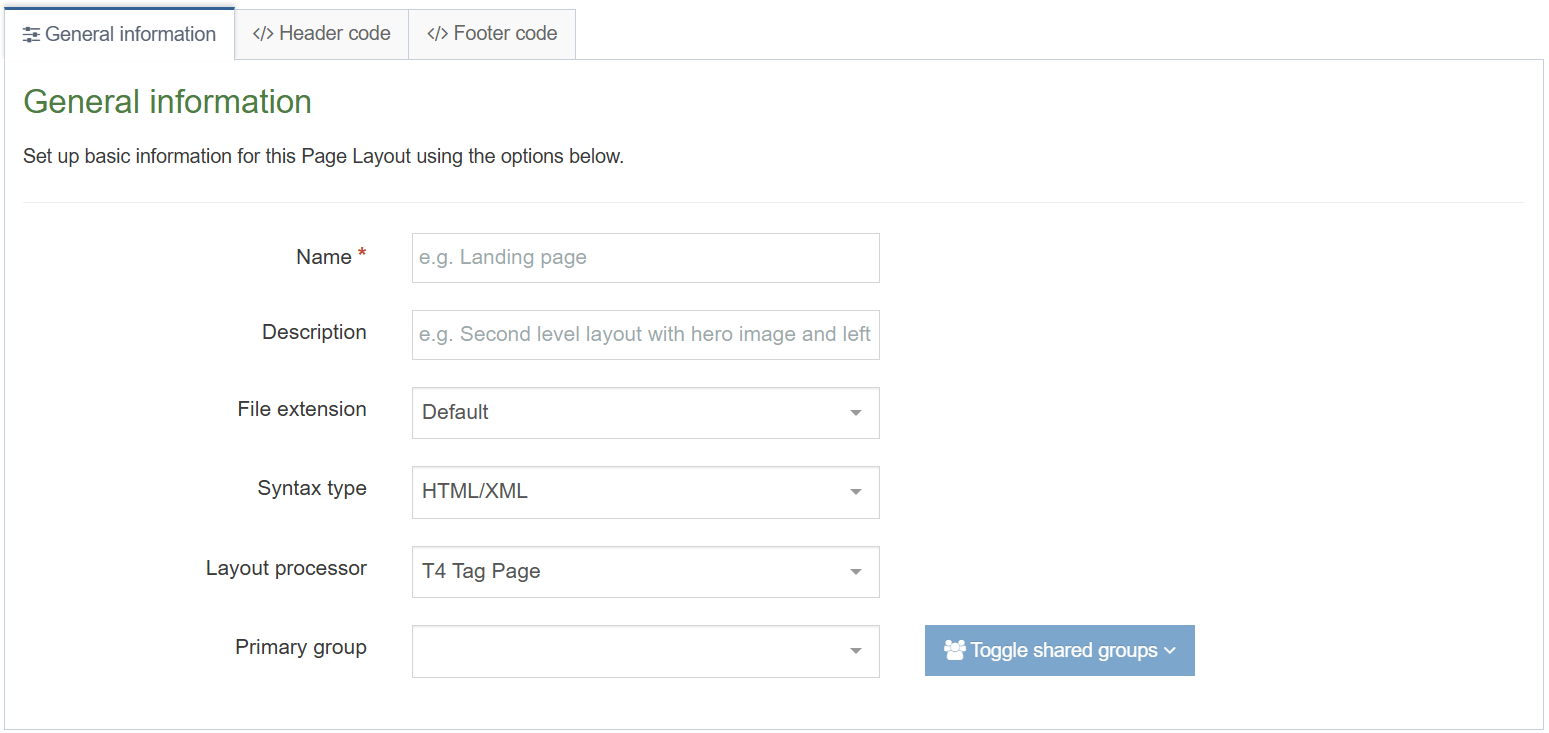Screen dimensions: 1549x733
Task: Open the File extension dropdown
Action: pyautogui.click(x=645, y=413)
